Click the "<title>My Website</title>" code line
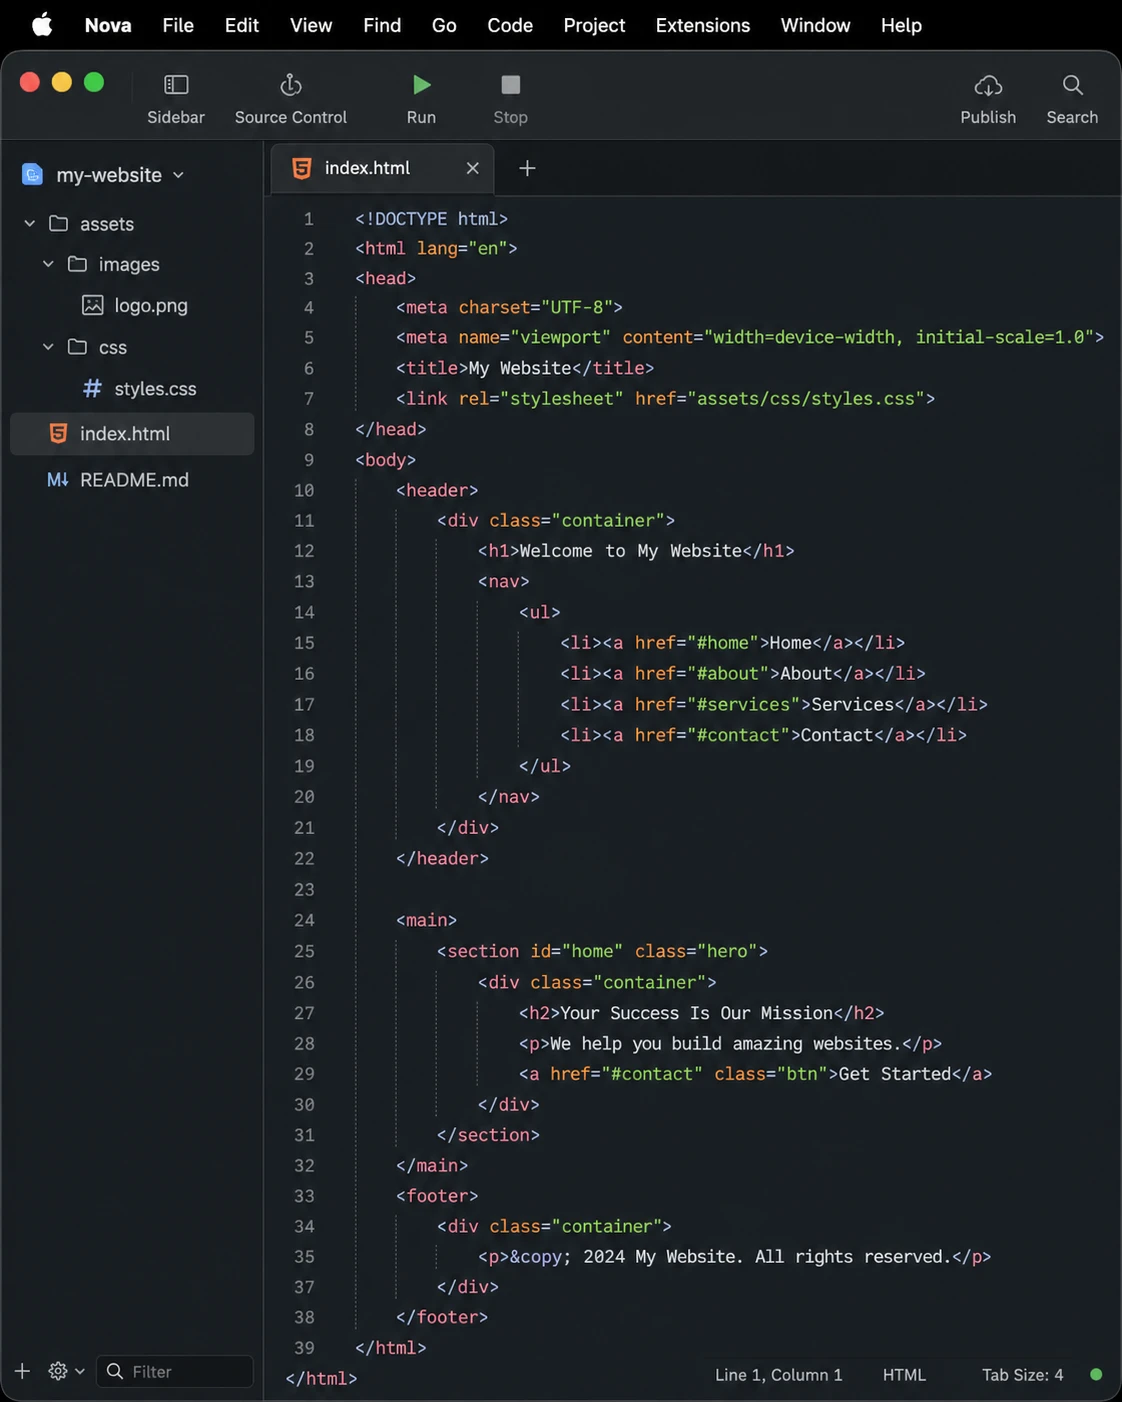1122x1402 pixels. pyautogui.click(x=524, y=368)
